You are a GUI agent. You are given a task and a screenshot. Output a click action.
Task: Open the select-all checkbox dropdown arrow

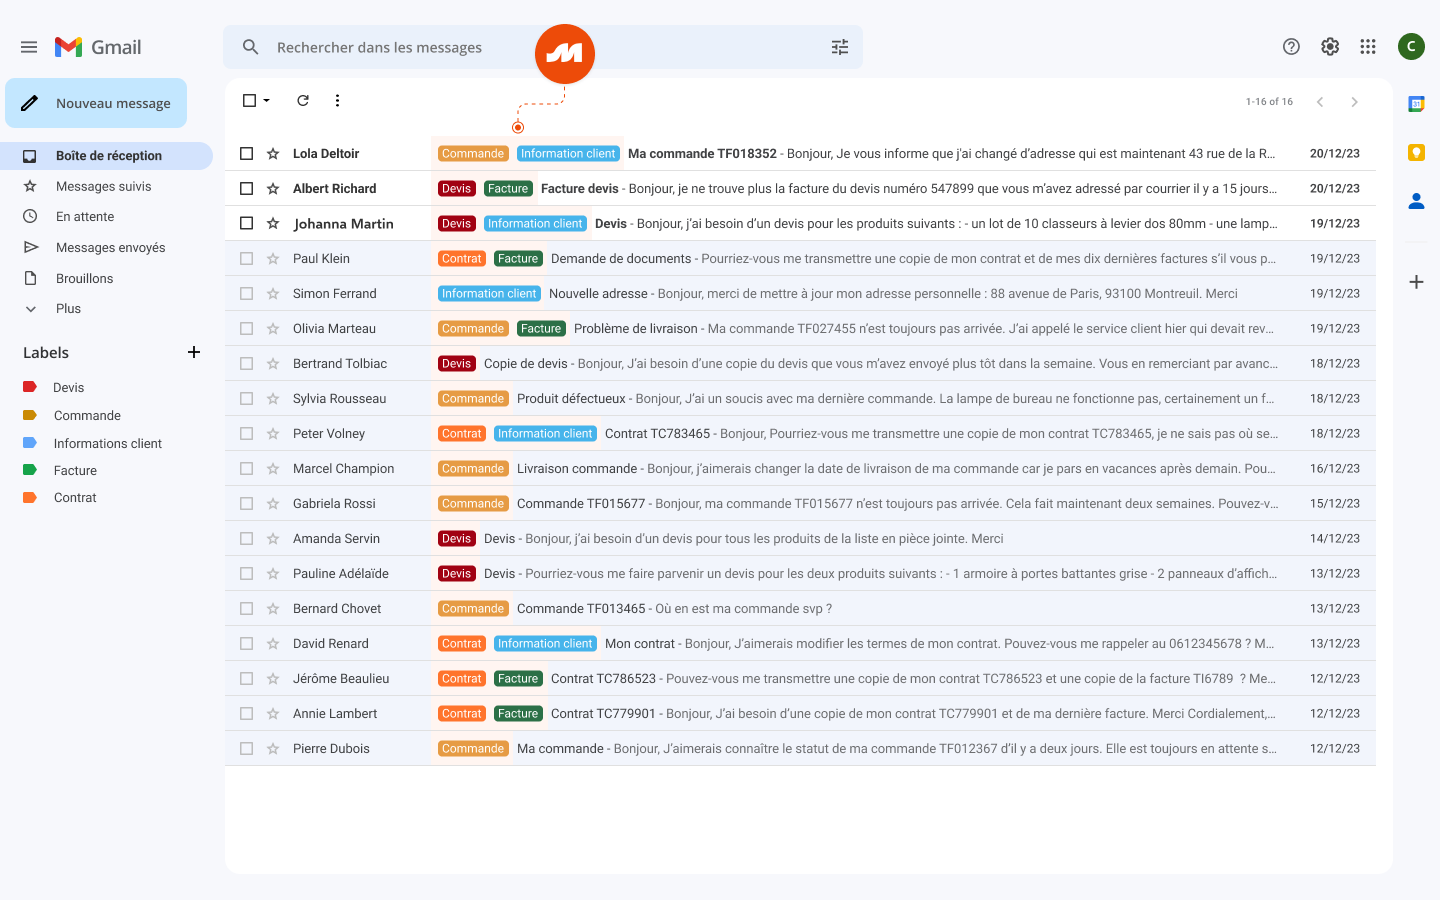[267, 101]
